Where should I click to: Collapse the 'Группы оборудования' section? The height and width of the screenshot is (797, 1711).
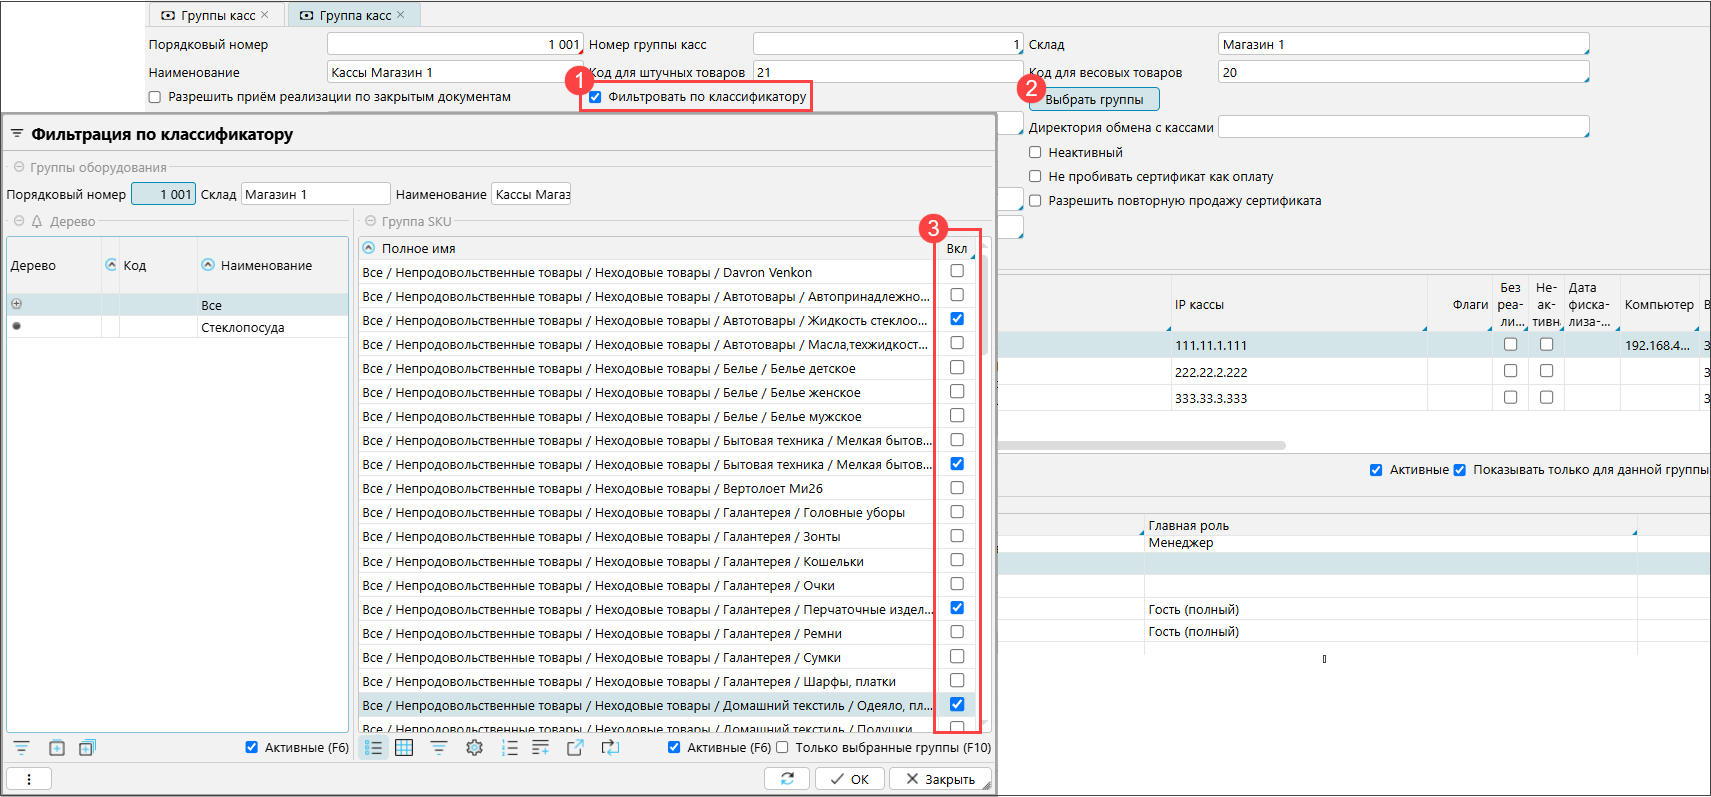coord(18,167)
